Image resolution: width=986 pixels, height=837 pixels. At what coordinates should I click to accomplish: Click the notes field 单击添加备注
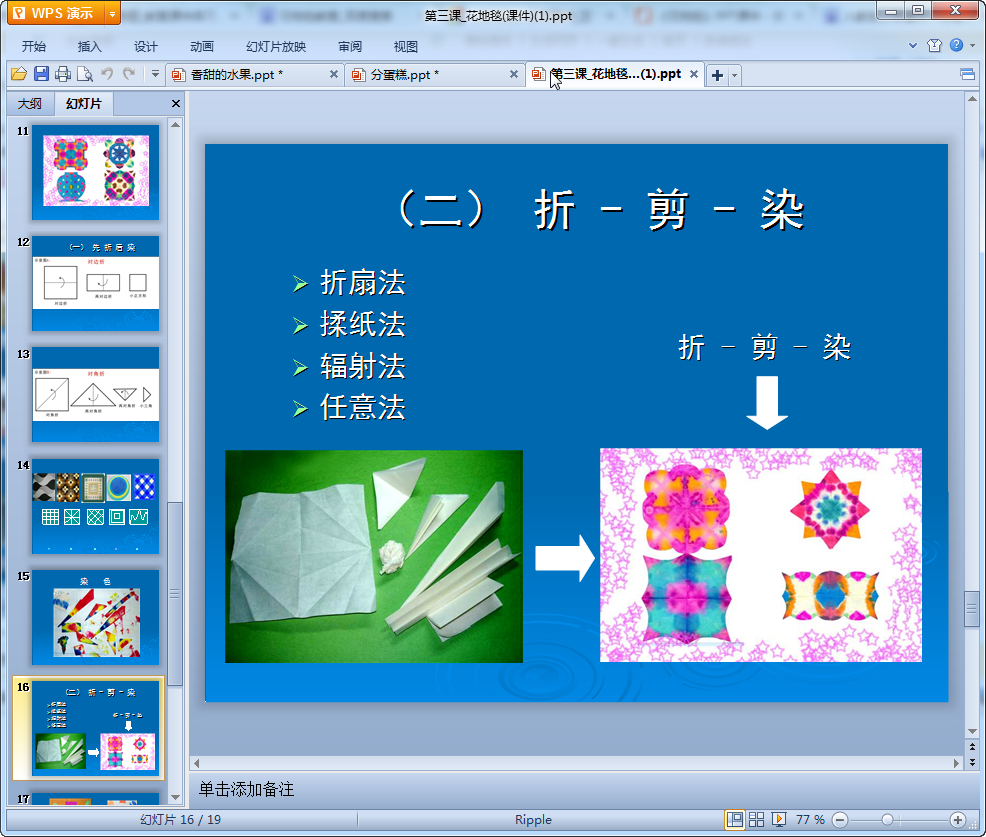[x=246, y=789]
